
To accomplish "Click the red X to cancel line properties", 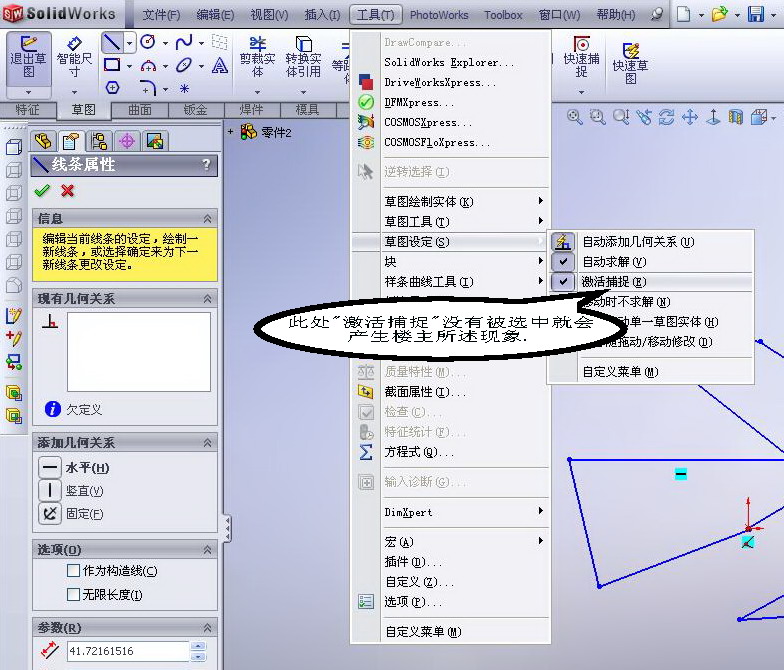I will coord(68,190).
